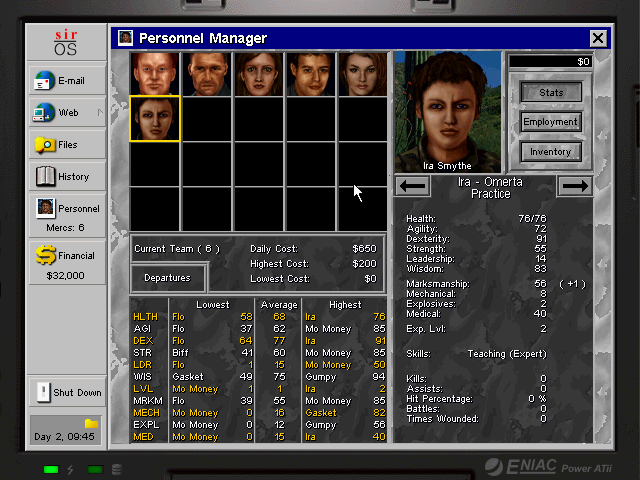The width and height of the screenshot is (640, 480).
Task: Select the fourth merc portrait, dark-haired man
Action: 311,74
